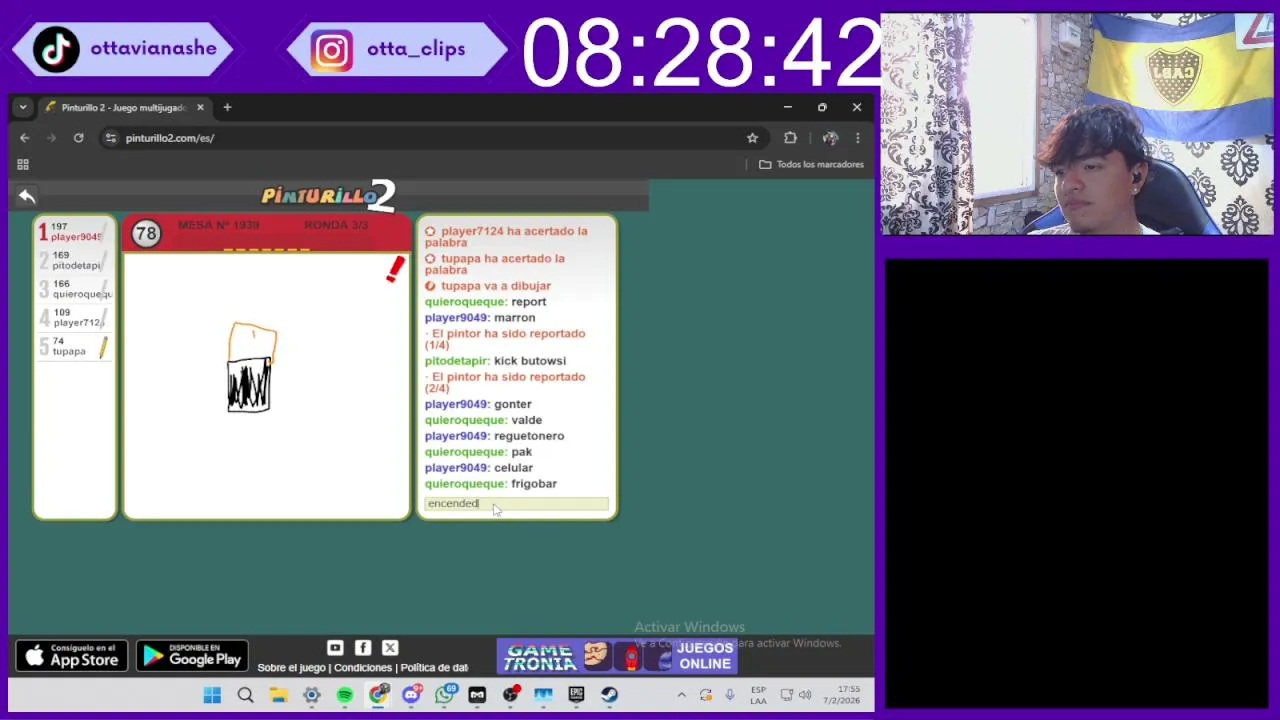This screenshot has width=1280, height=720.
Task: Click the Pinturillo 2 logo
Action: [x=329, y=196]
